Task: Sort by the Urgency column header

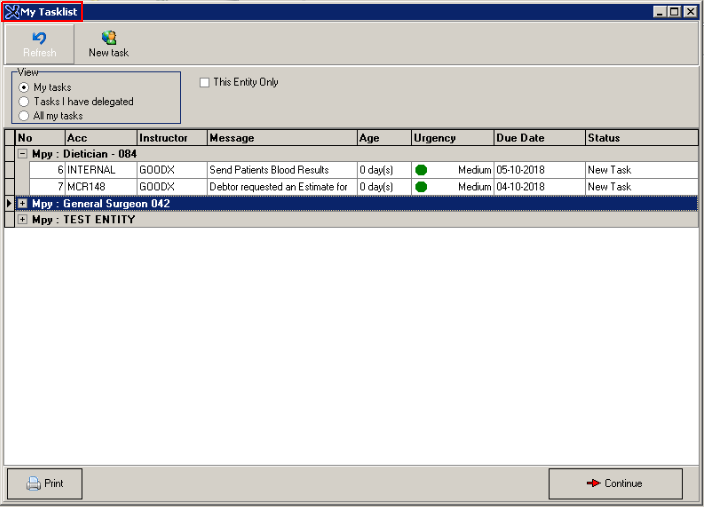Action: pos(452,138)
